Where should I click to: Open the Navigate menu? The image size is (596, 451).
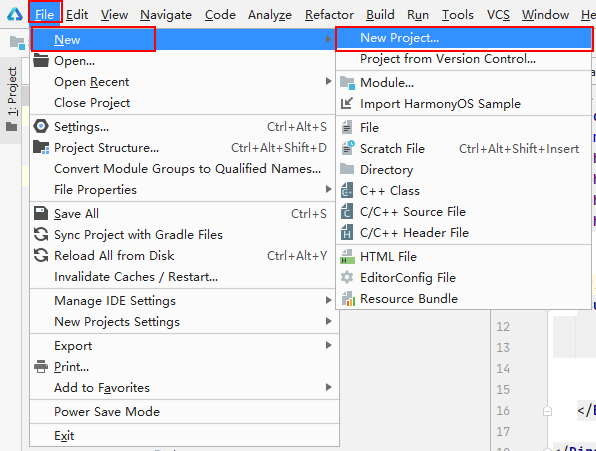click(x=166, y=14)
